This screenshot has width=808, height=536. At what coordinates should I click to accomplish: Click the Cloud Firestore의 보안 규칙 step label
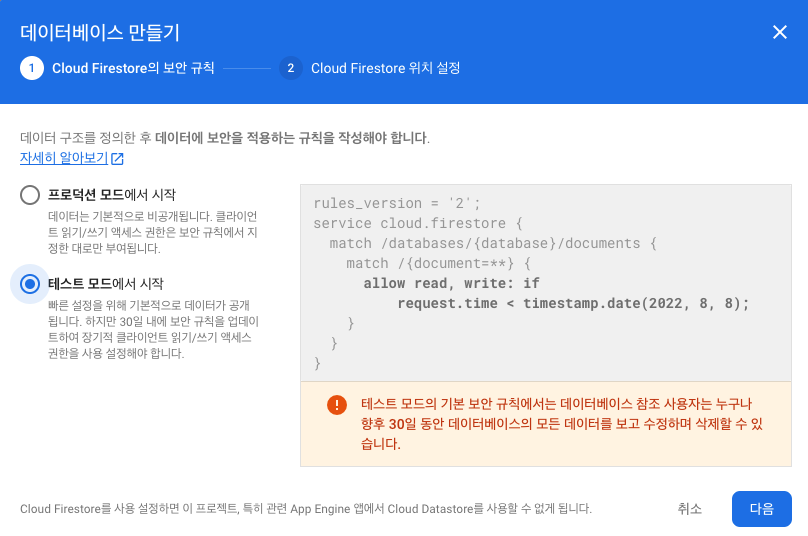(133, 68)
